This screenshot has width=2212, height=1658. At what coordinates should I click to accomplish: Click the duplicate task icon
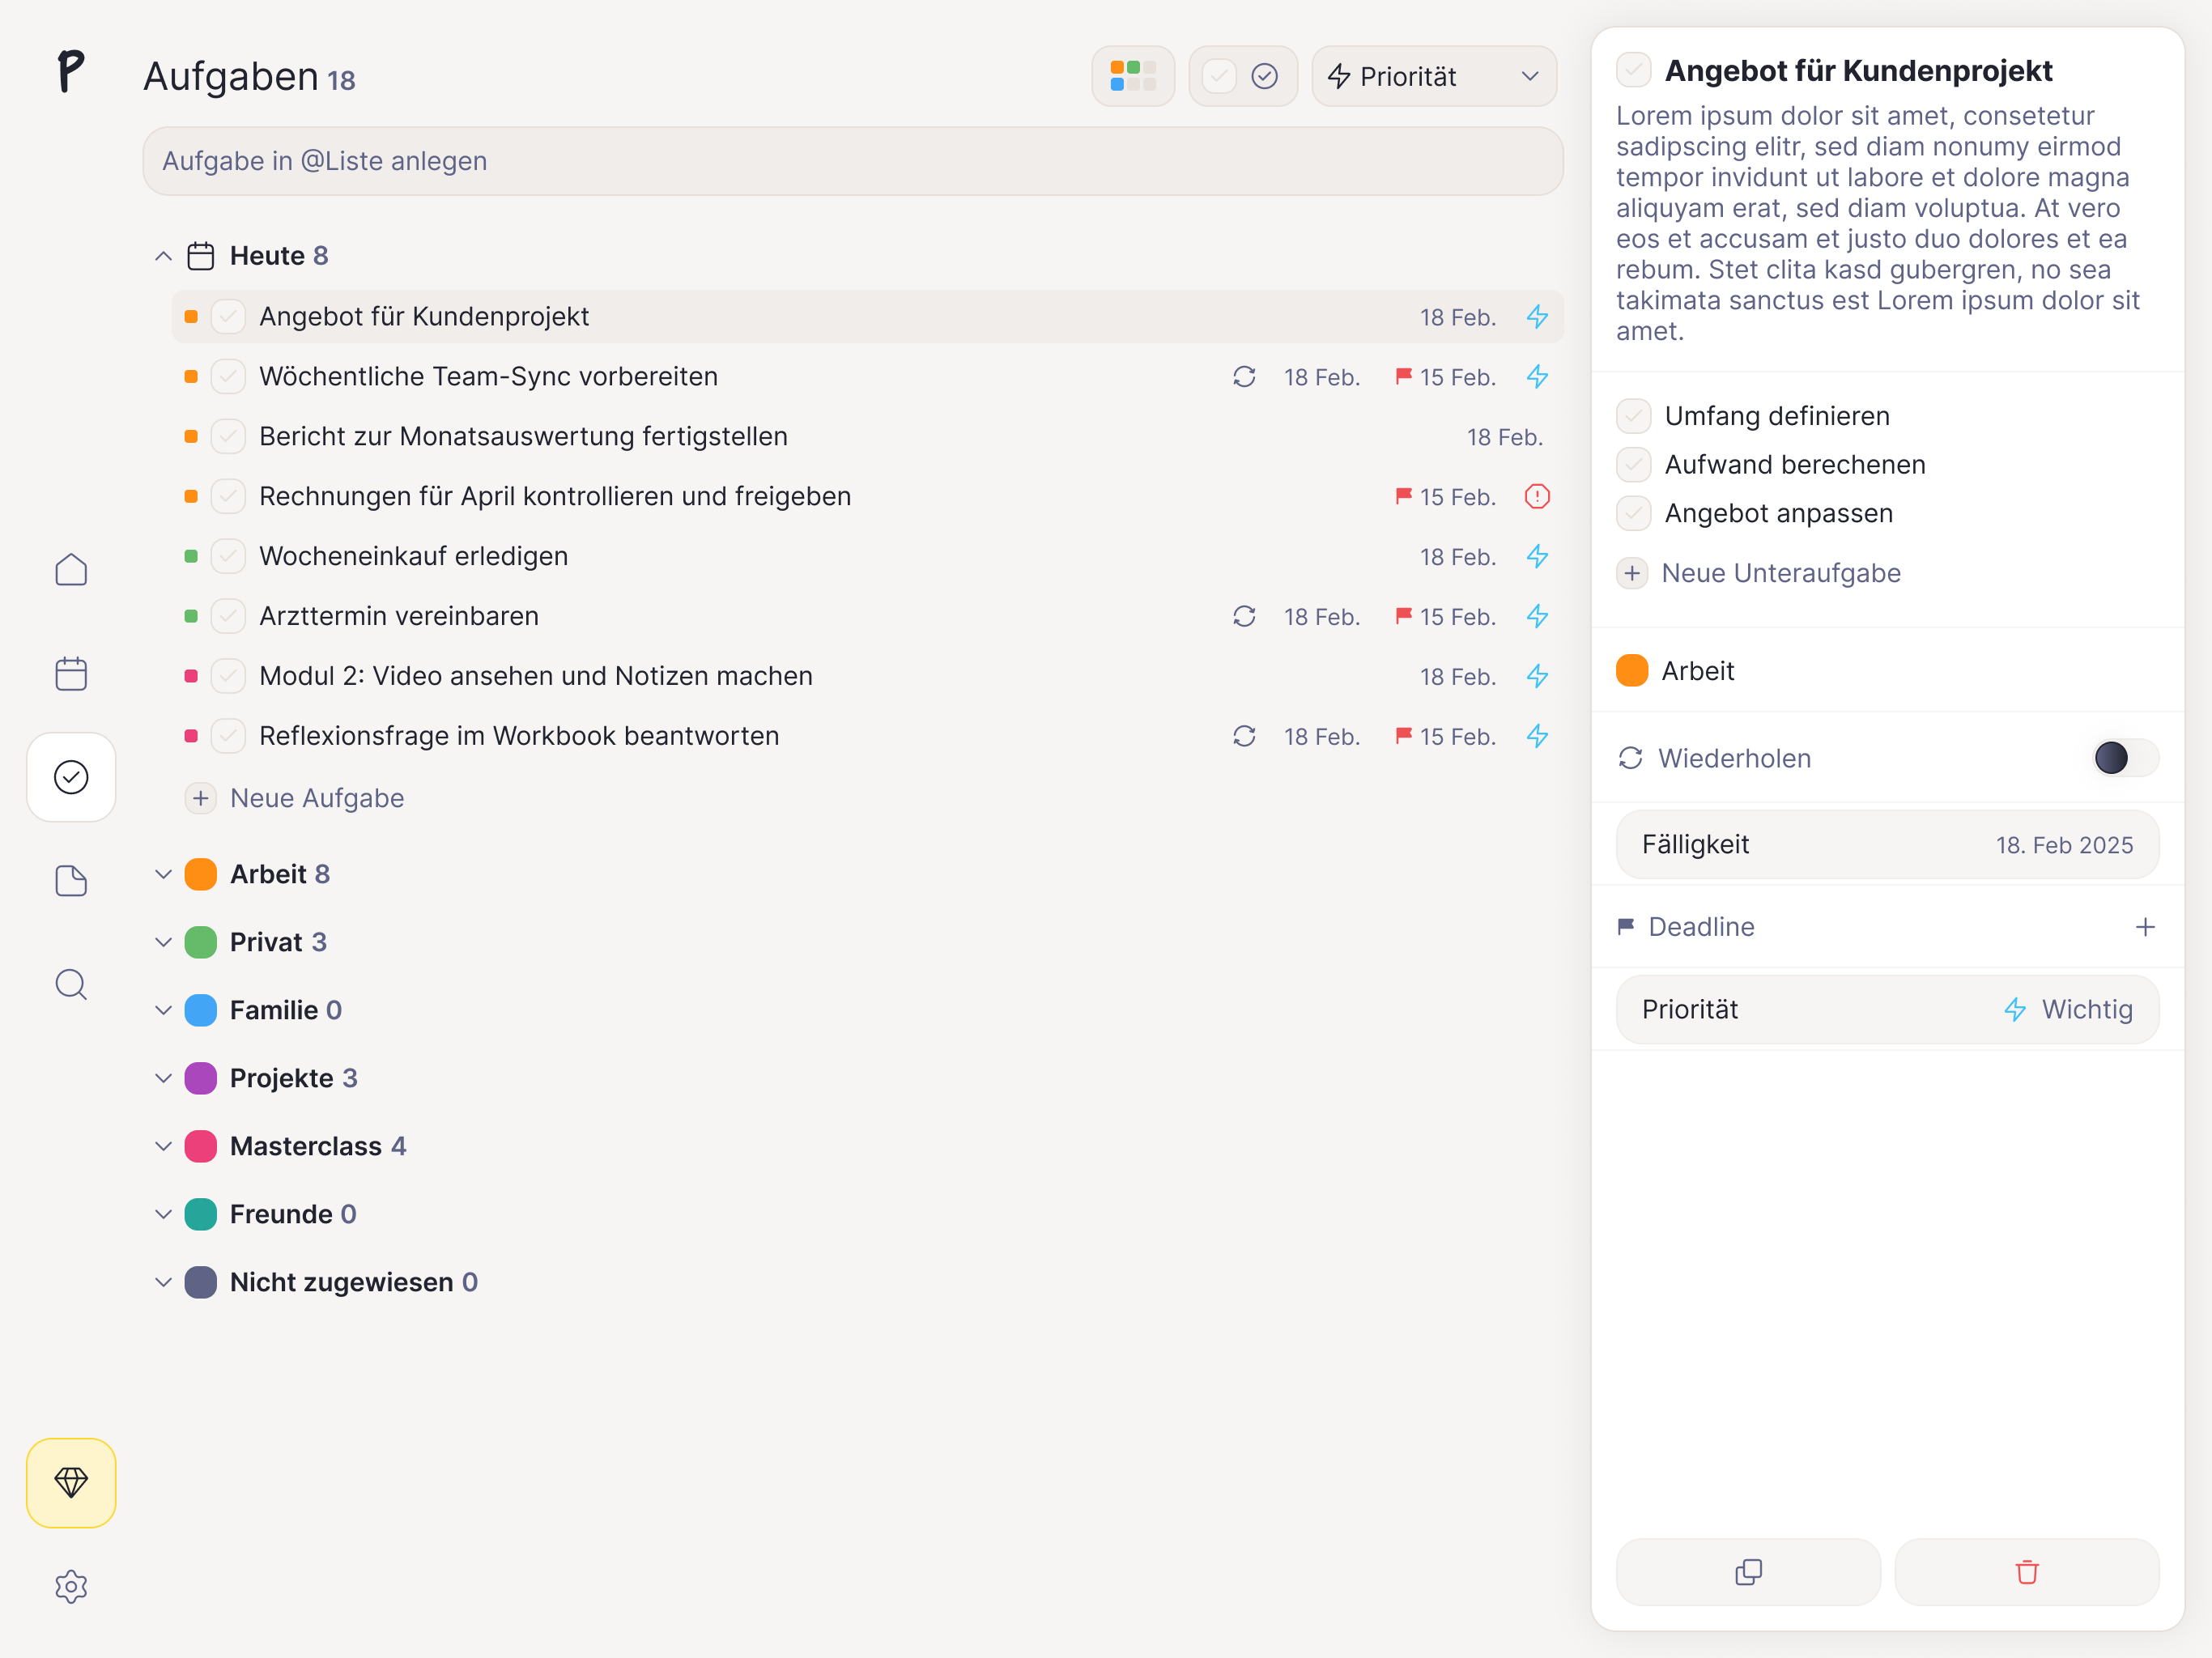[x=1748, y=1572]
